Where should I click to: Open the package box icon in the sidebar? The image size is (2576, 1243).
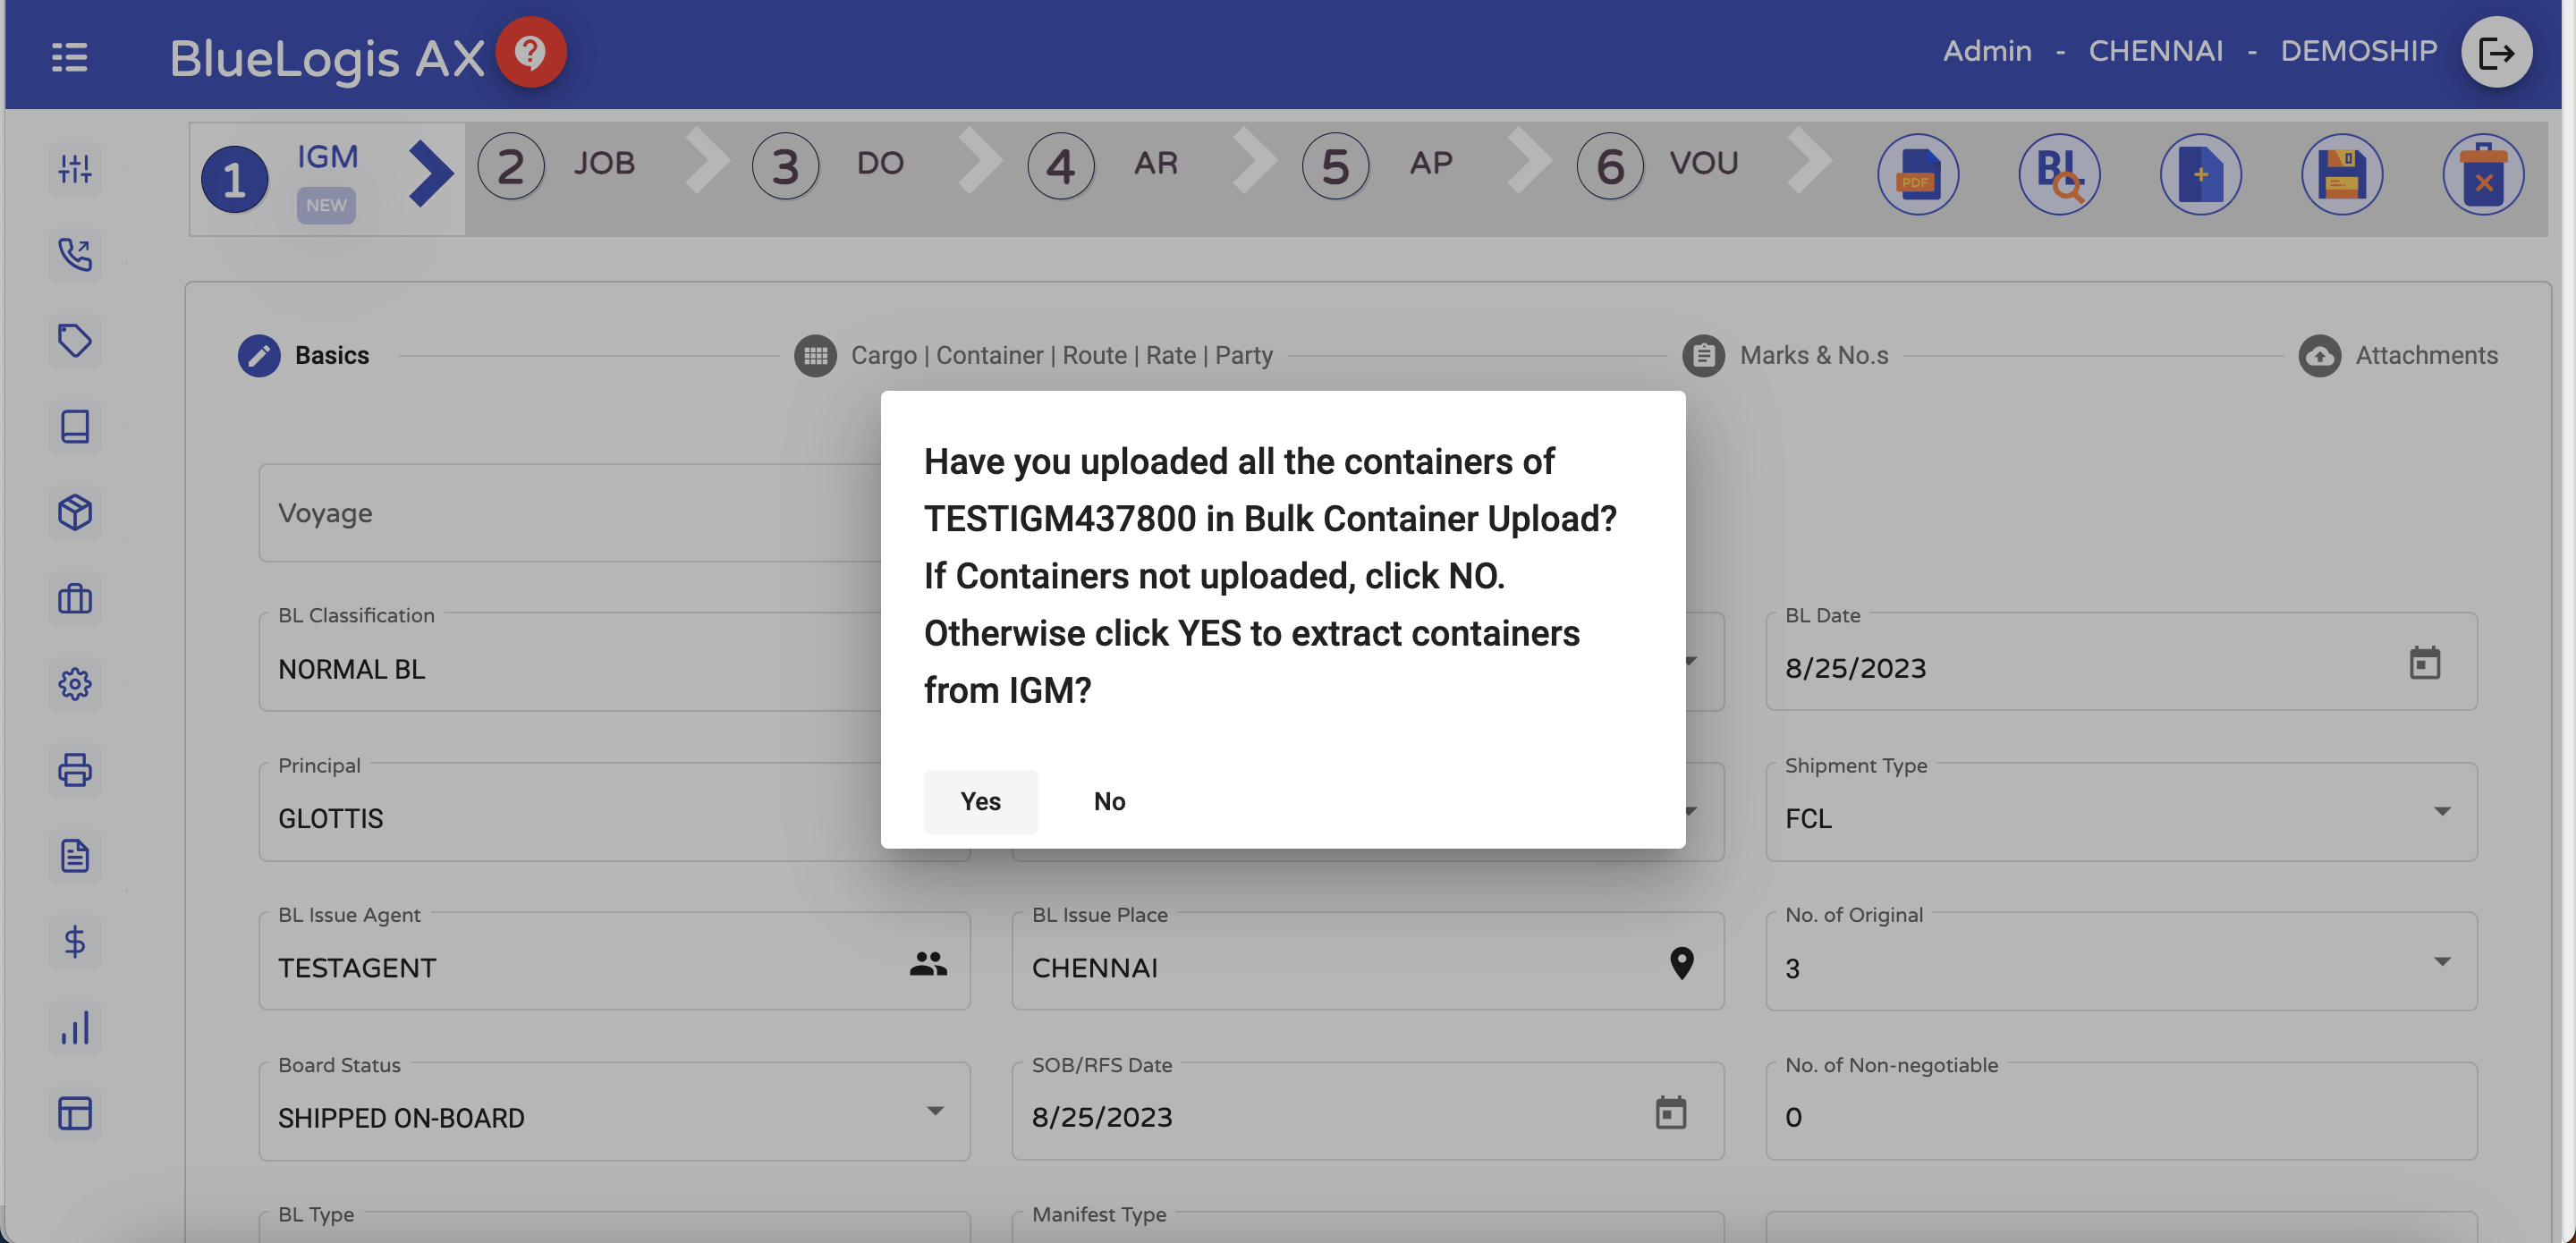coord(75,512)
